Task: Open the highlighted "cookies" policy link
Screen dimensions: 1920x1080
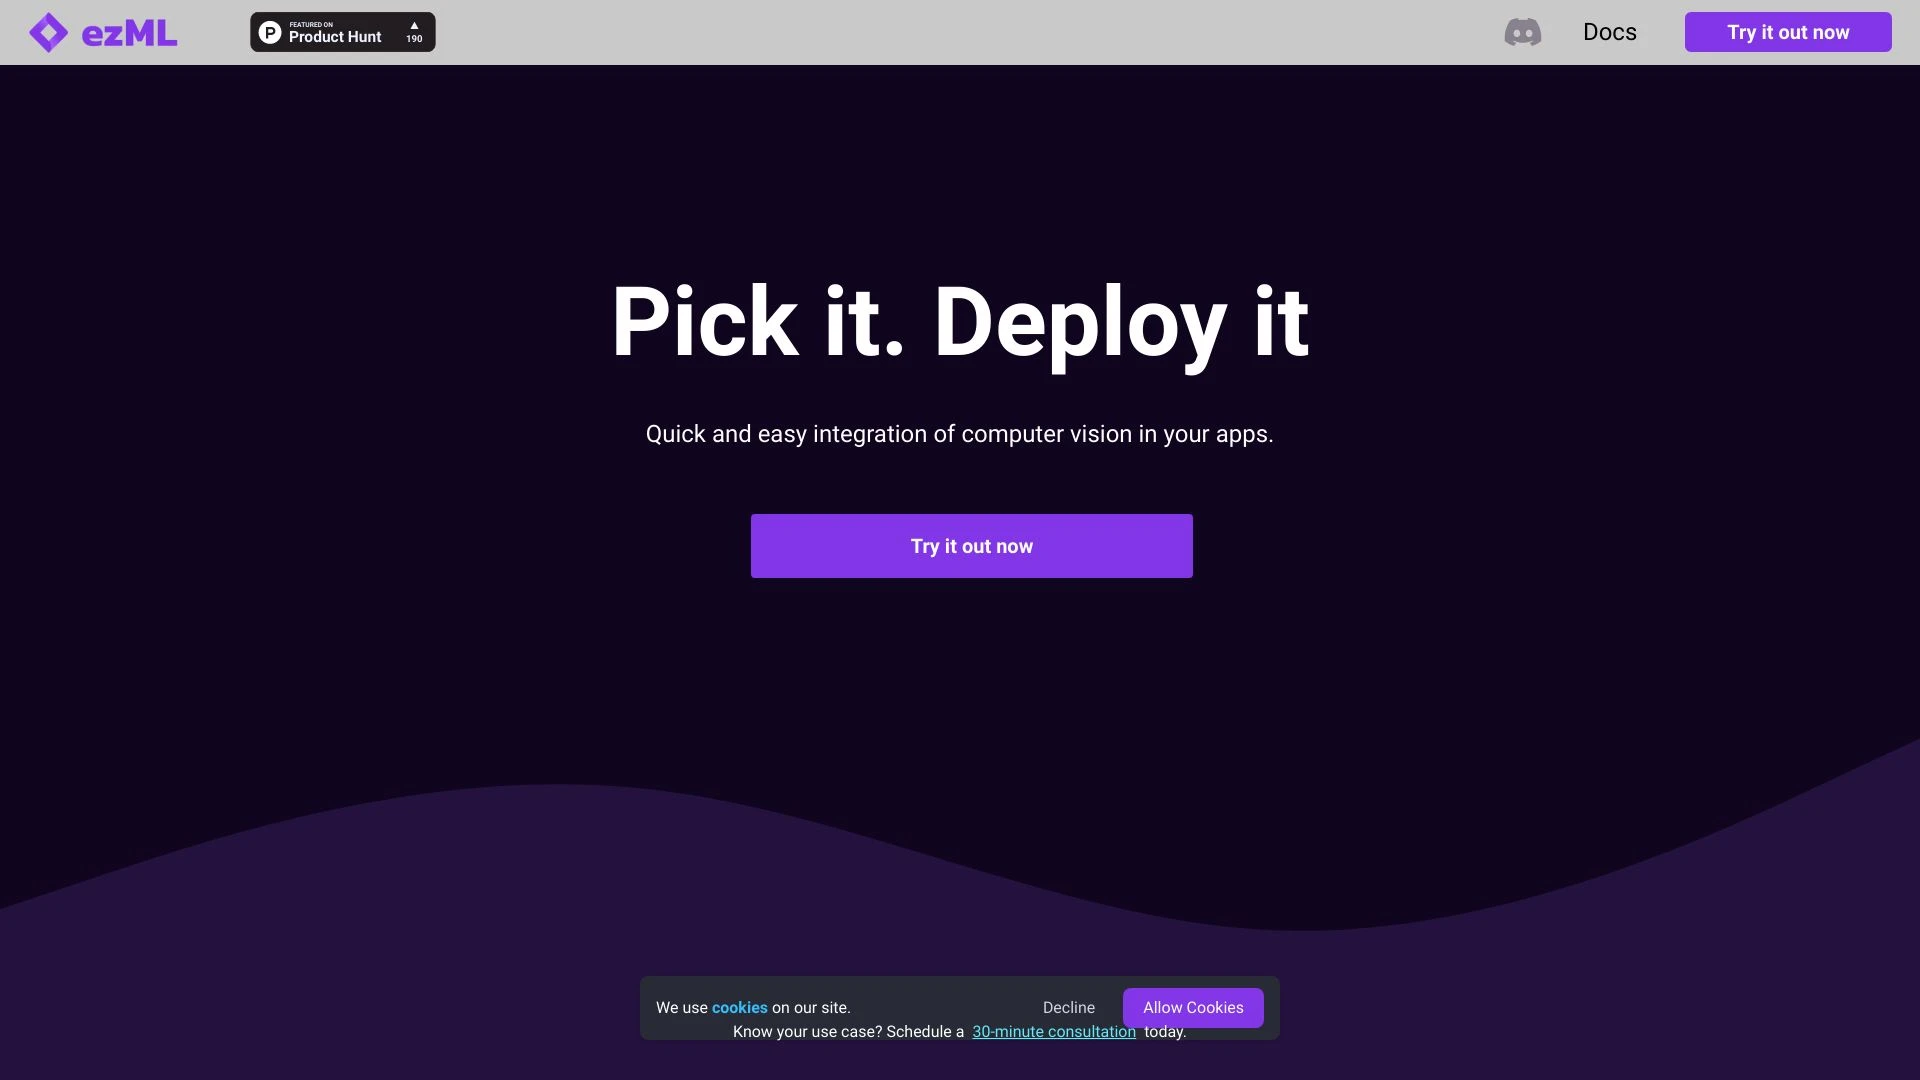Action: coord(738,1007)
